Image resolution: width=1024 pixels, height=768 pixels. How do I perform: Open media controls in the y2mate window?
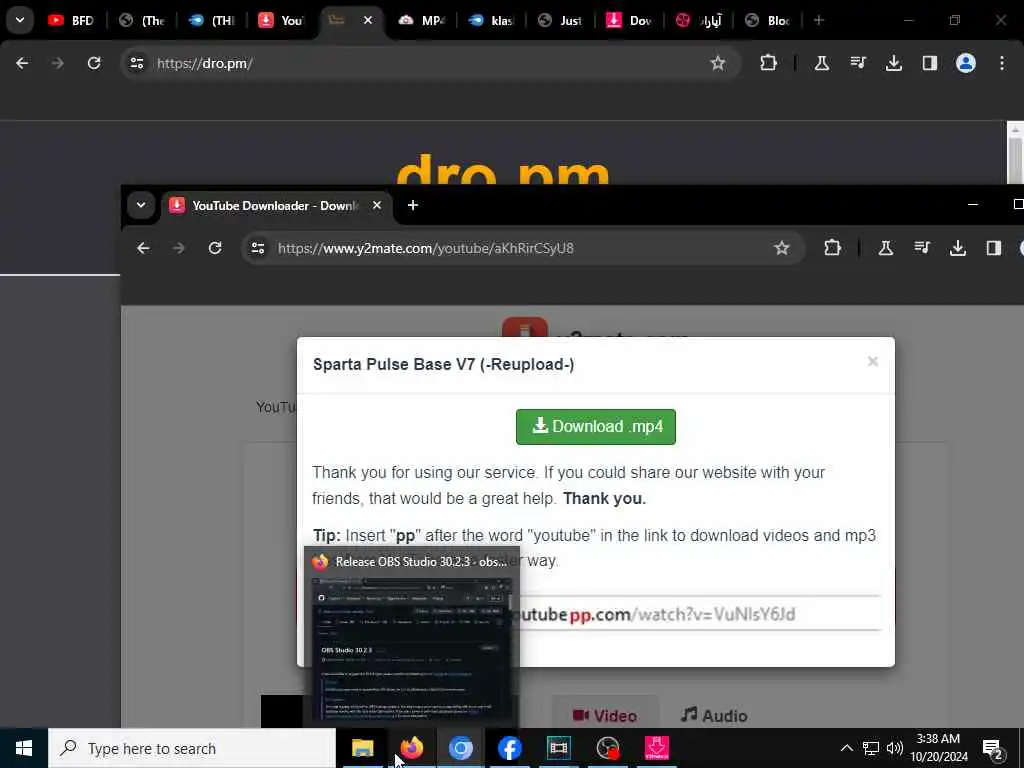[x=921, y=248]
